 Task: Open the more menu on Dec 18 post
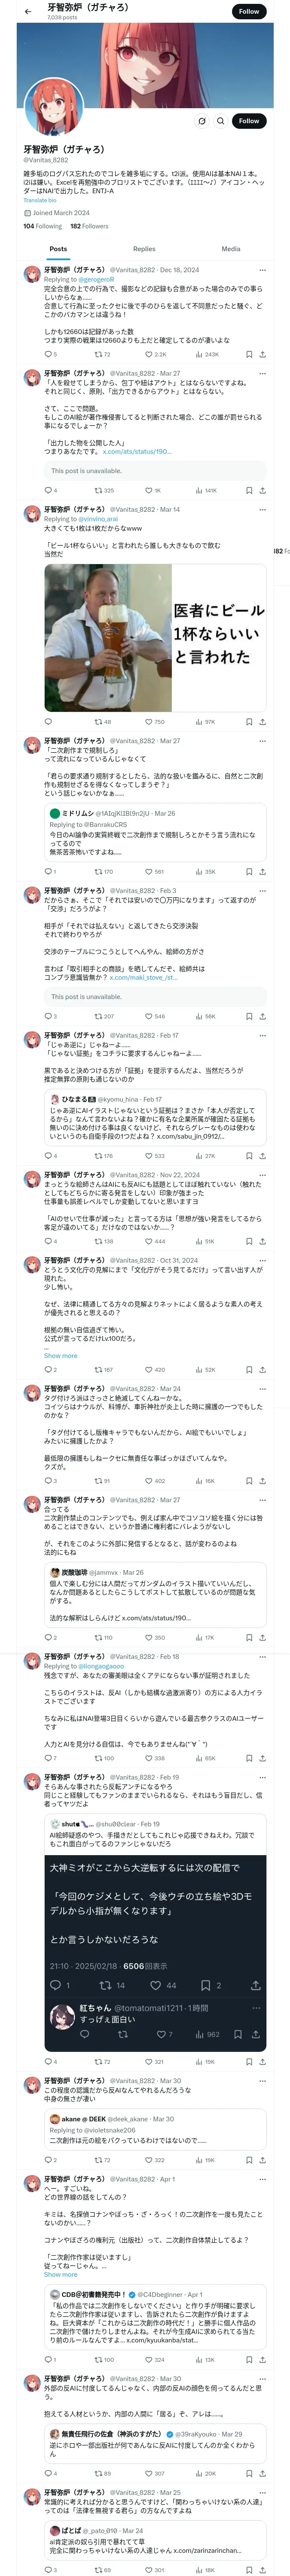(262, 270)
